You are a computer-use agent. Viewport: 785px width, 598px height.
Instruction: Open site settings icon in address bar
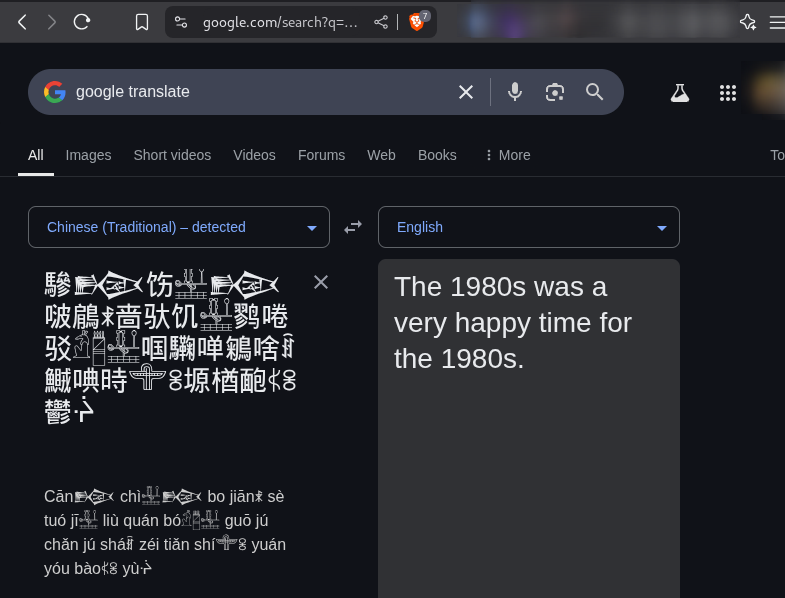(181, 22)
